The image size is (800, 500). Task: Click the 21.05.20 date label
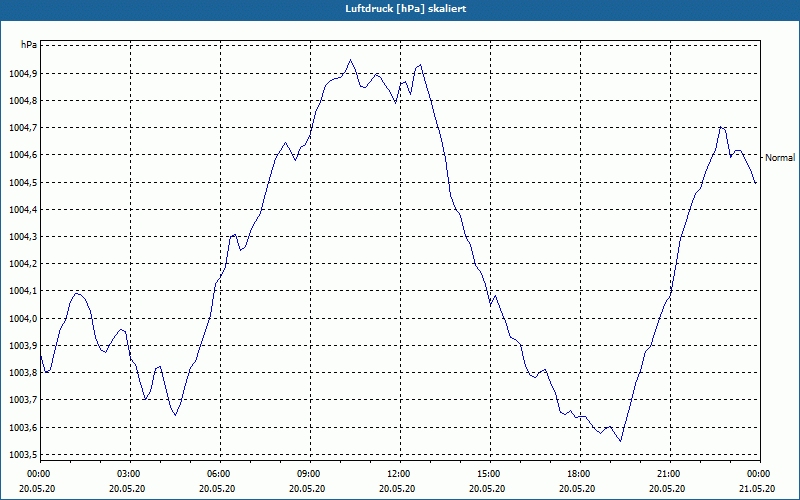pos(757,488)
